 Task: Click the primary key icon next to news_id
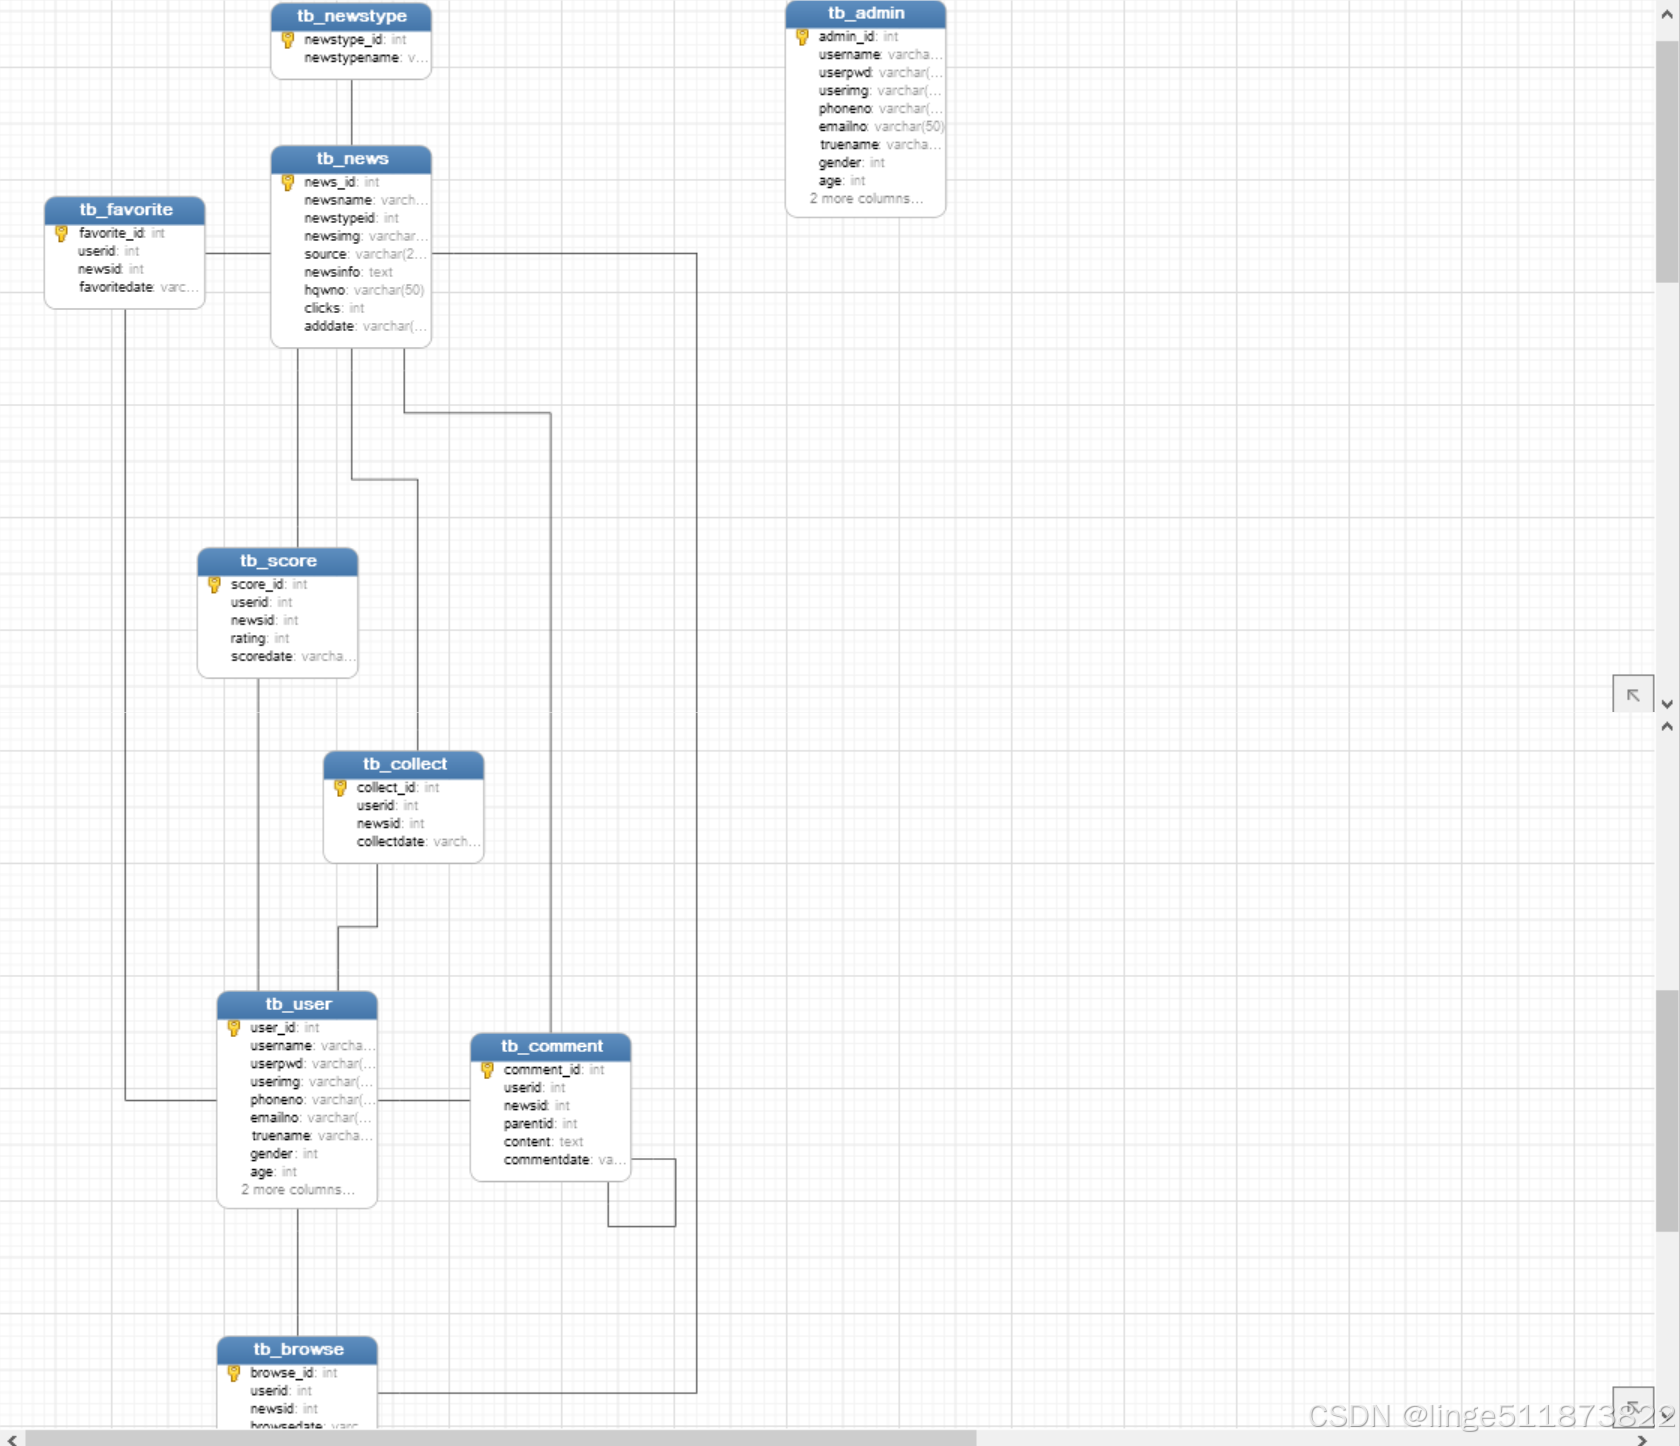coord(289,182)
